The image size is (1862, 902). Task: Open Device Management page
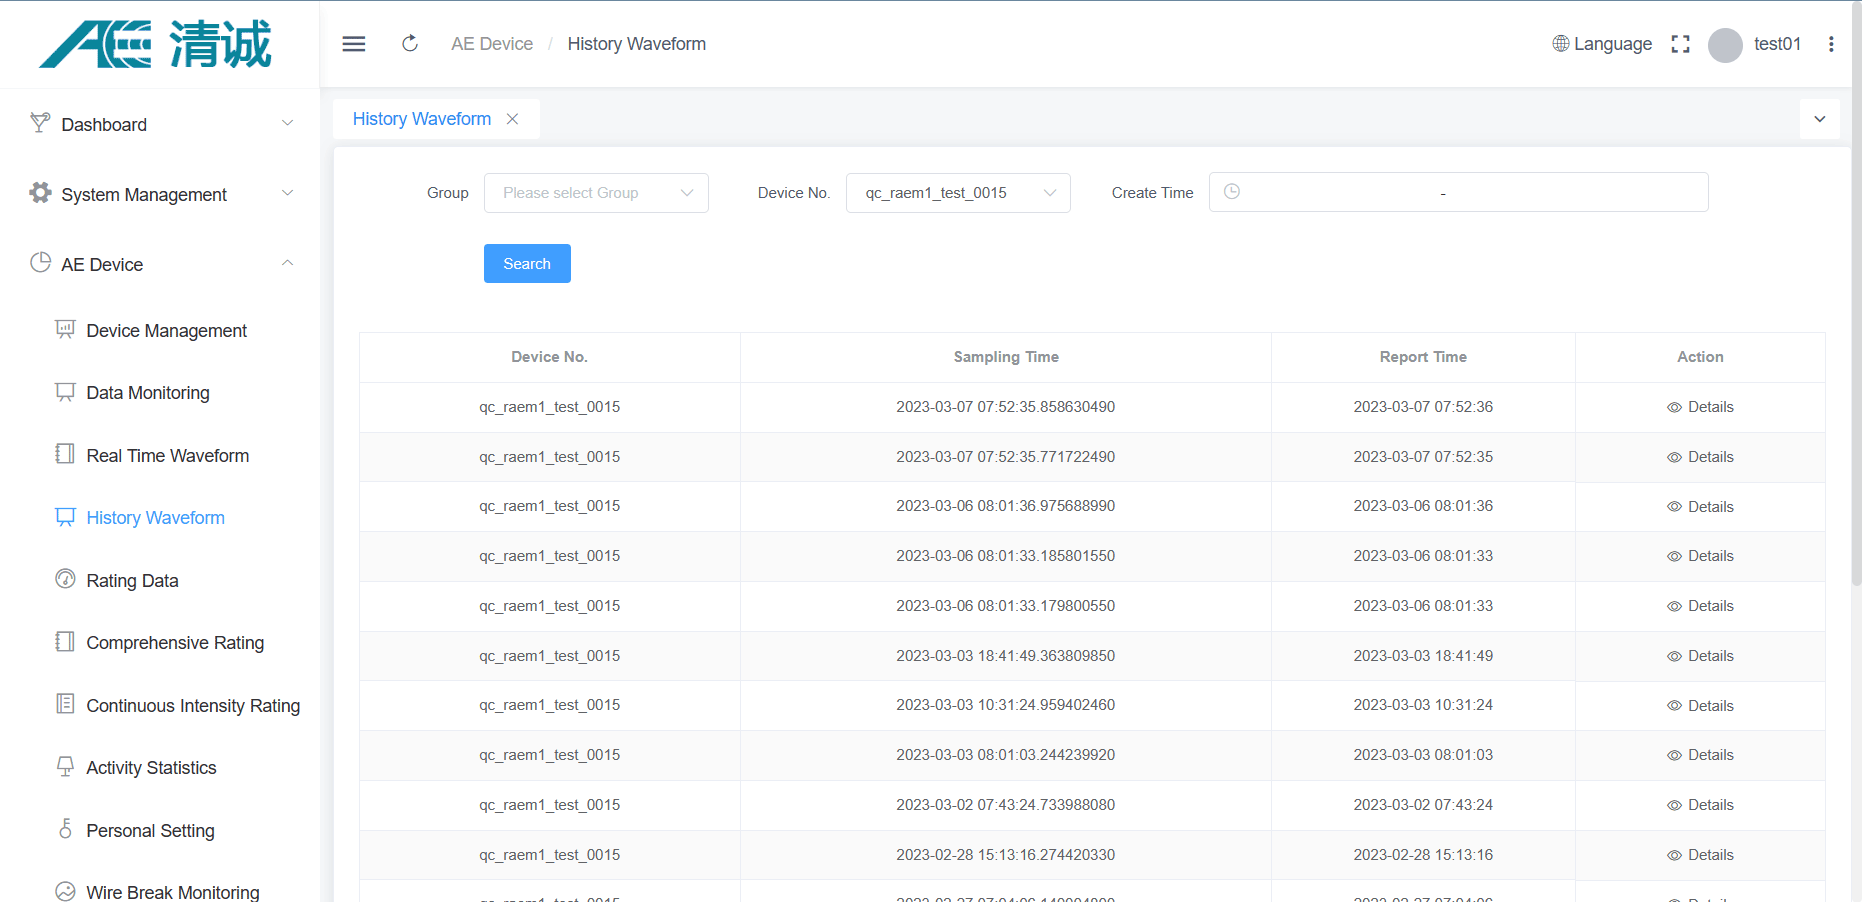[166, 331]
